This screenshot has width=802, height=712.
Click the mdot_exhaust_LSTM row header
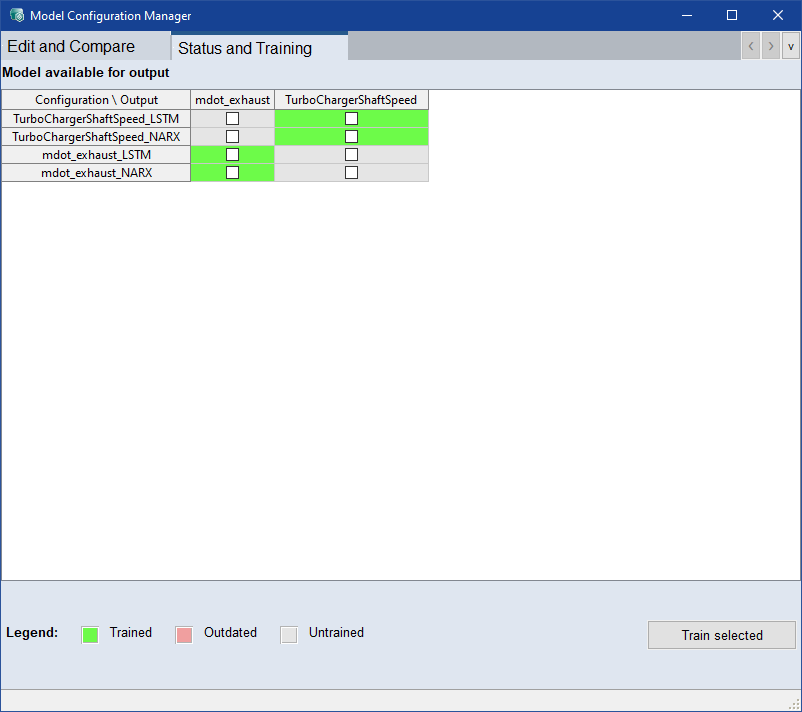[96, 155]
